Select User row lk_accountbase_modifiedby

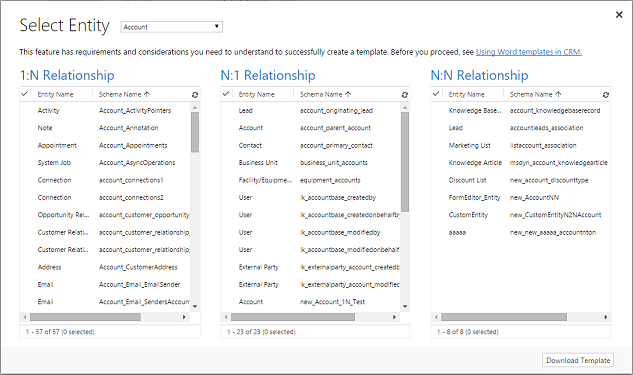tap(311, 233)
